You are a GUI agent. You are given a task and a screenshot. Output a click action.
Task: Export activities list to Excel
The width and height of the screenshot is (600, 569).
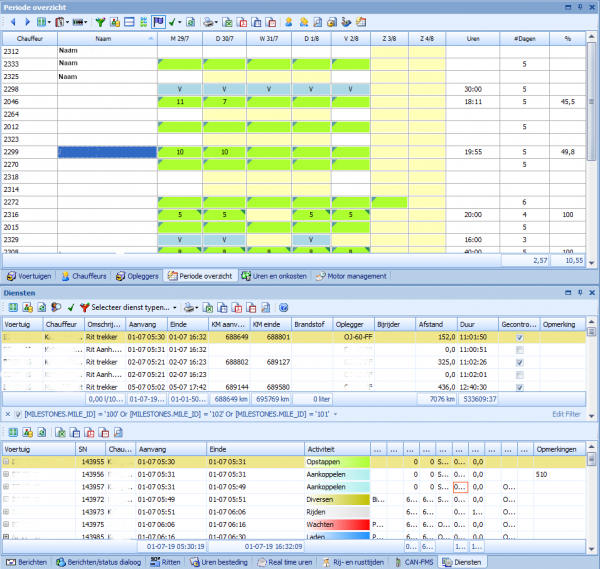[x=60, y=432]
